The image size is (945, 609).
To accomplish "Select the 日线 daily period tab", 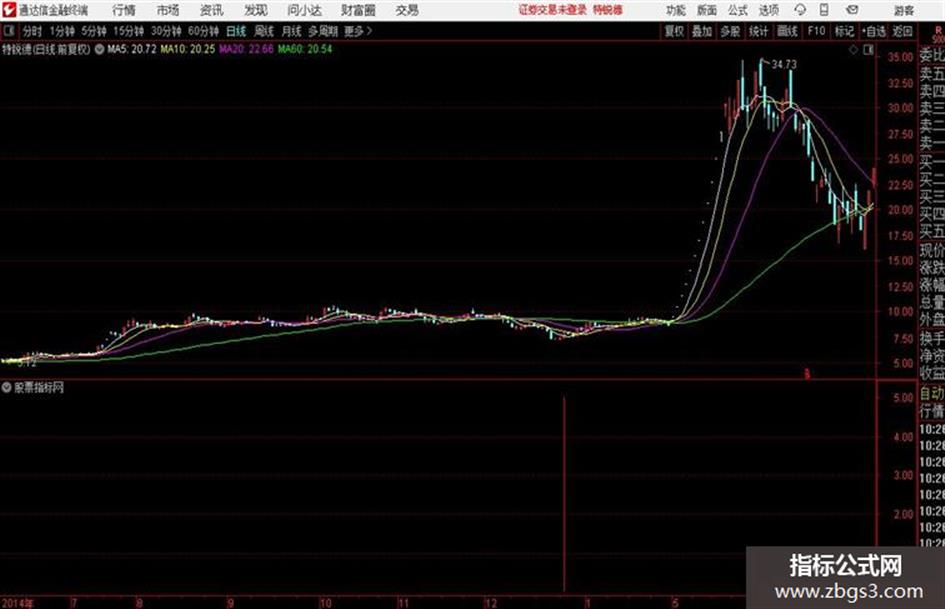I will coord(236,31).
